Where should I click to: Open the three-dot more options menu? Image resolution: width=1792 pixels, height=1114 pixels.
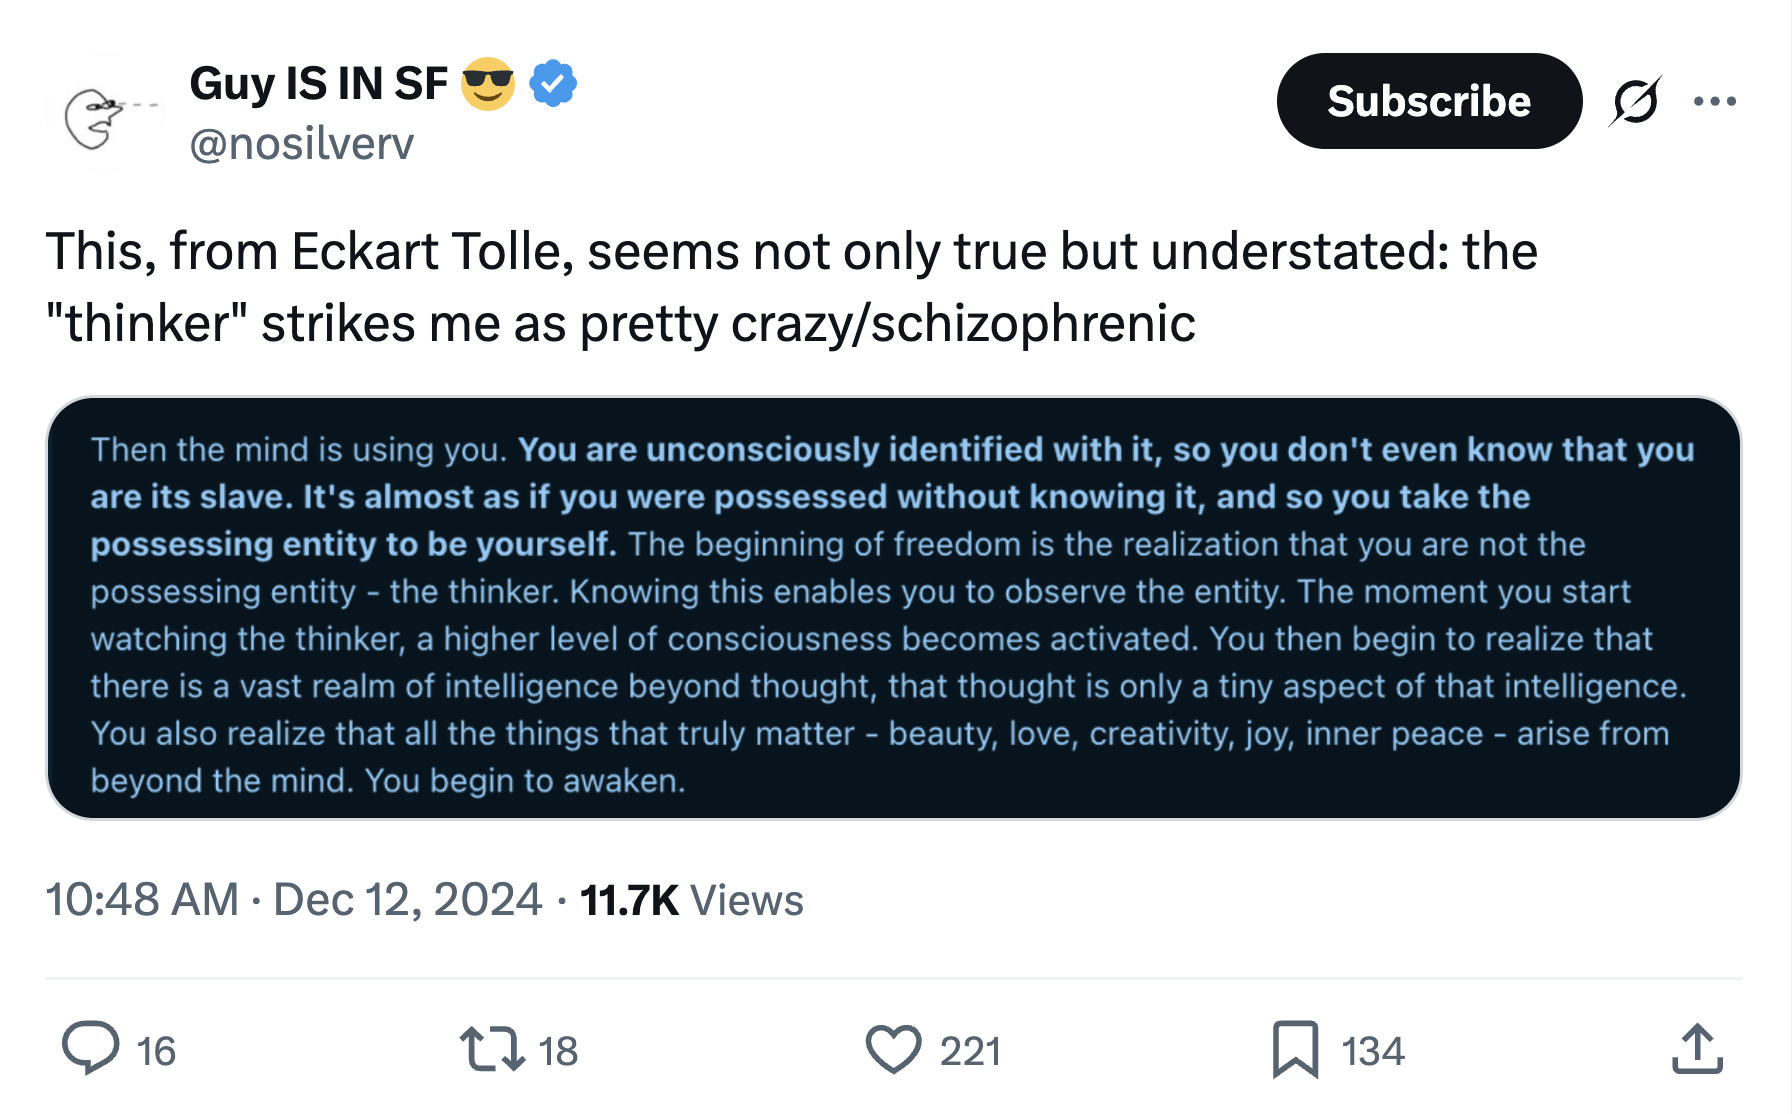point(1714,101)
